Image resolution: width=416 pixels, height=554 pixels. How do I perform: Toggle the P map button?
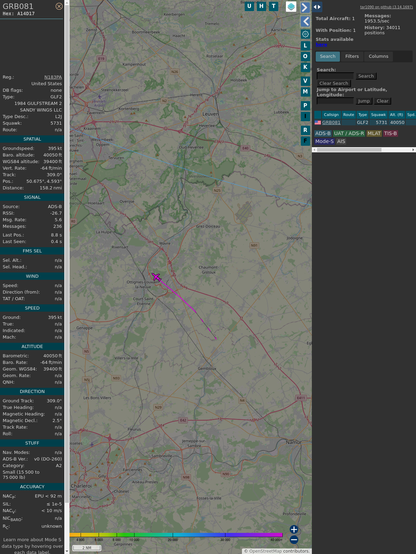(305, 105)
